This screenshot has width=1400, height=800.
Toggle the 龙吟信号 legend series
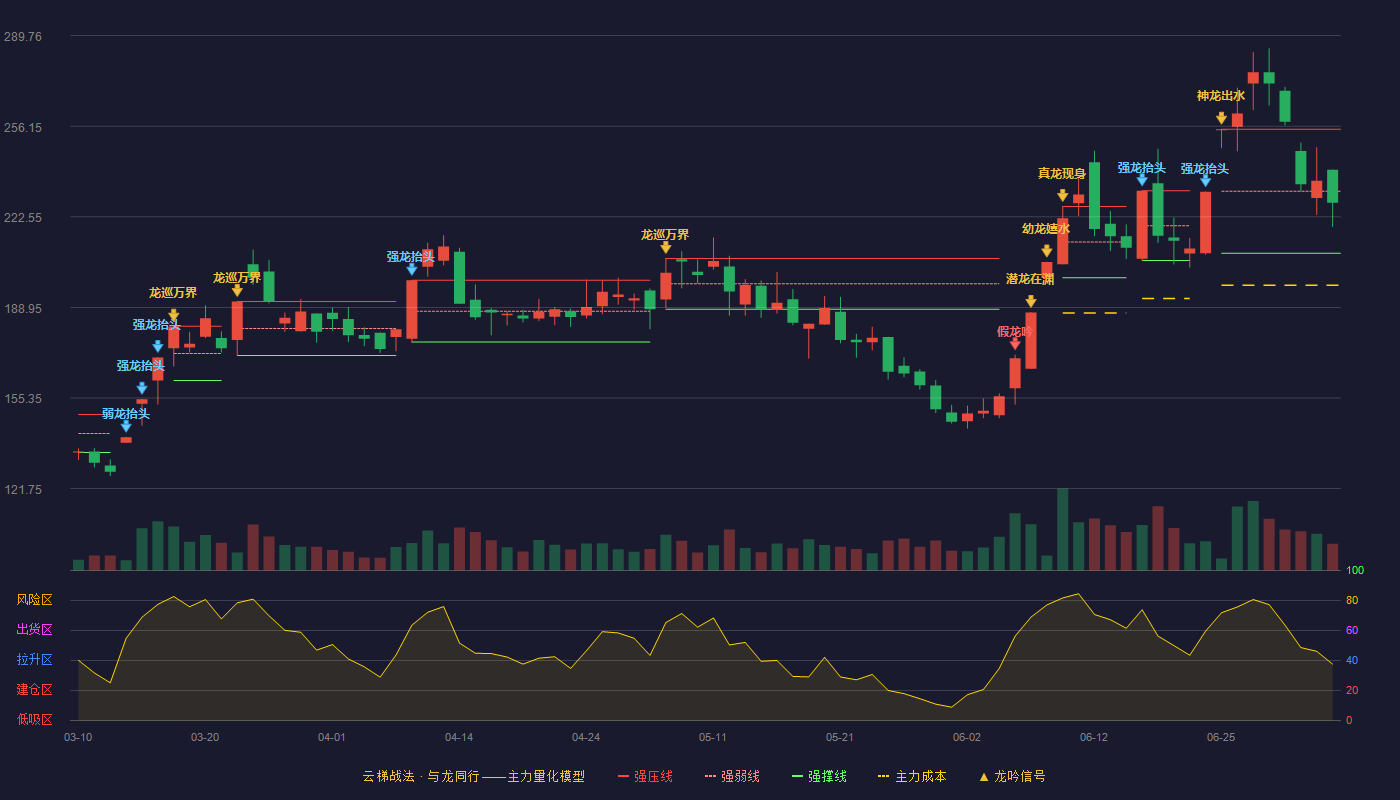pyautogui.click(x=1012, y=776)
